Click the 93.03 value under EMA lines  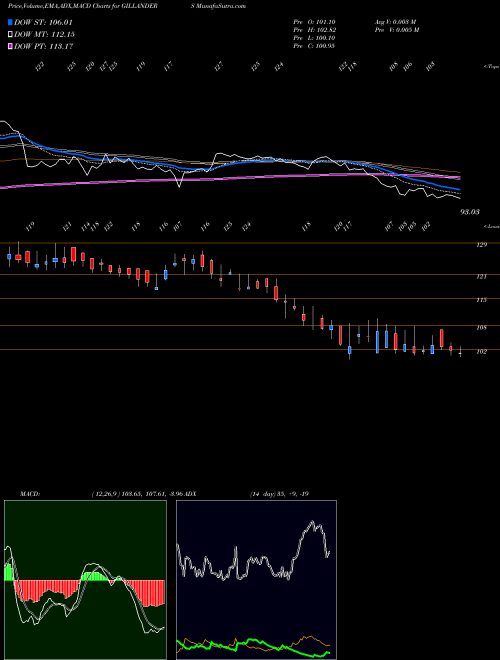470,212
